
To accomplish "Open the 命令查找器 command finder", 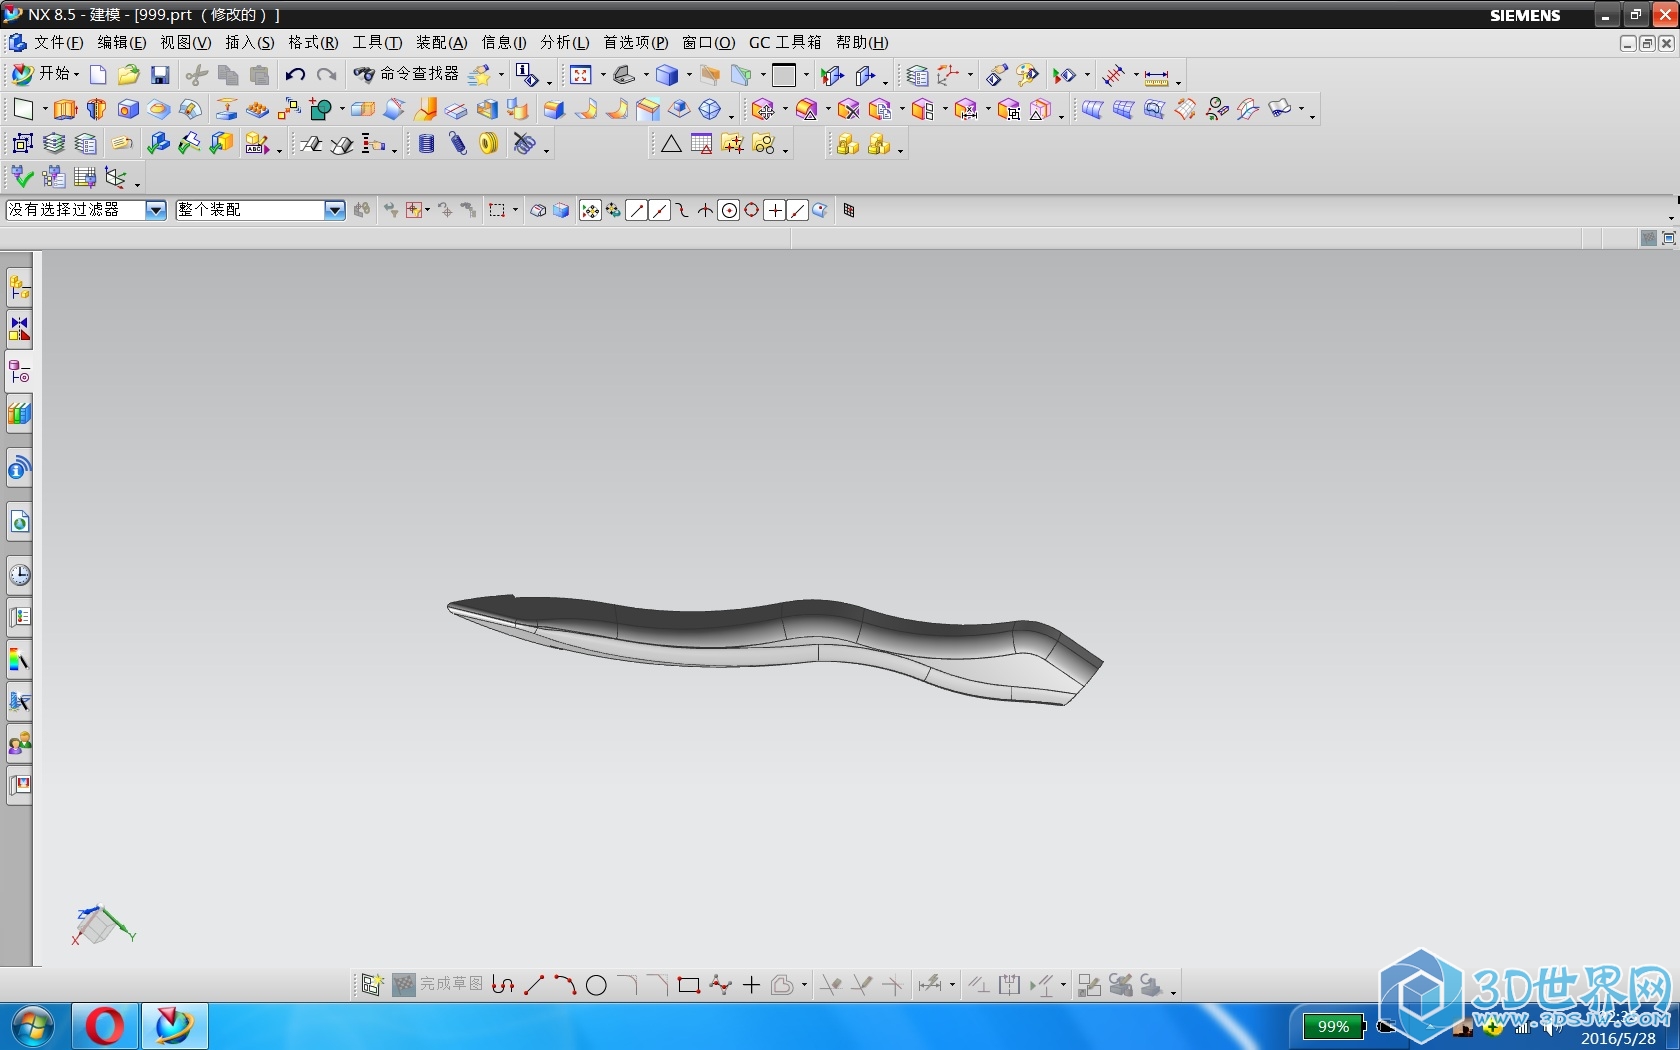I will point(407,74).
